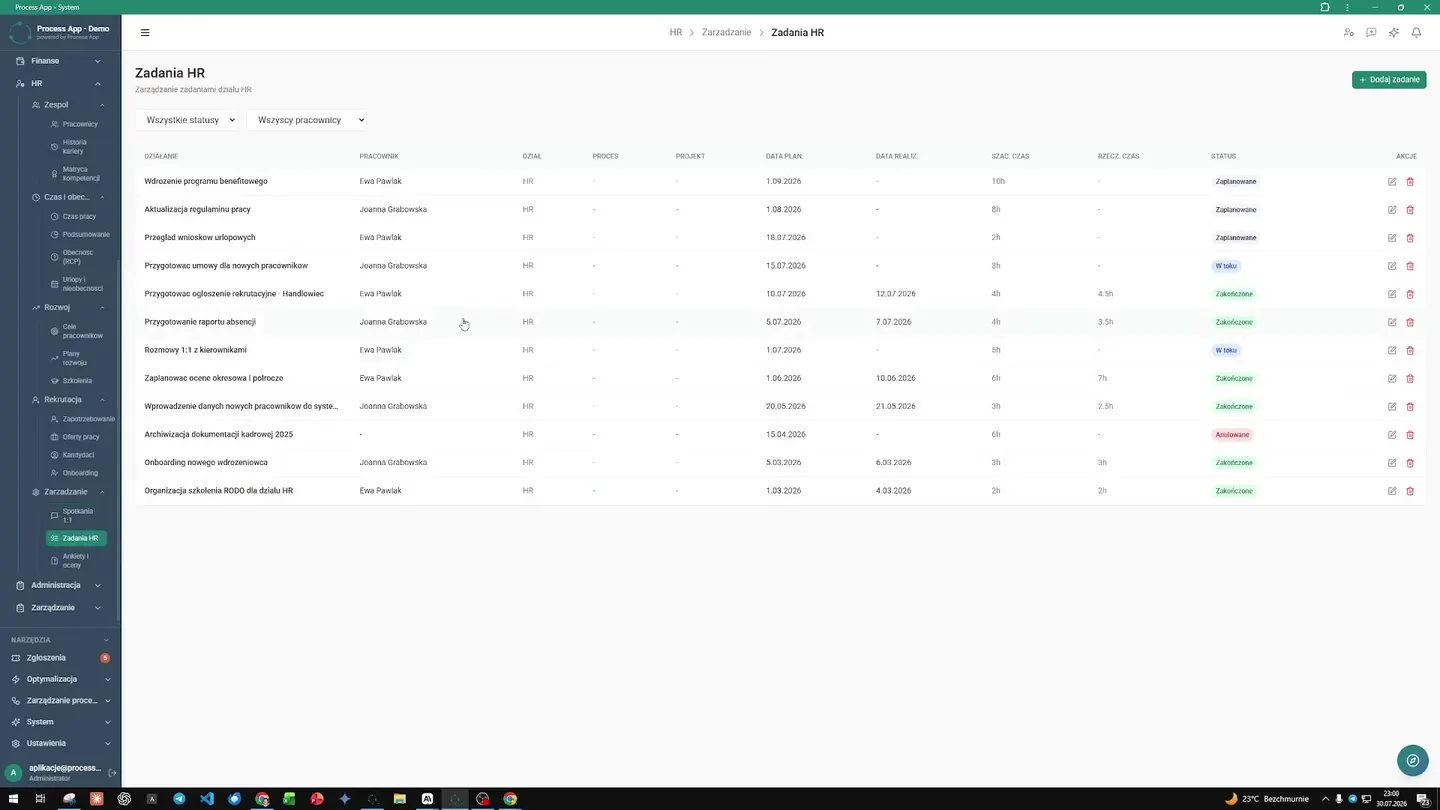1440x810 pixels.
Task: Expand the Ustawienia section
Action: coord(60,744)
